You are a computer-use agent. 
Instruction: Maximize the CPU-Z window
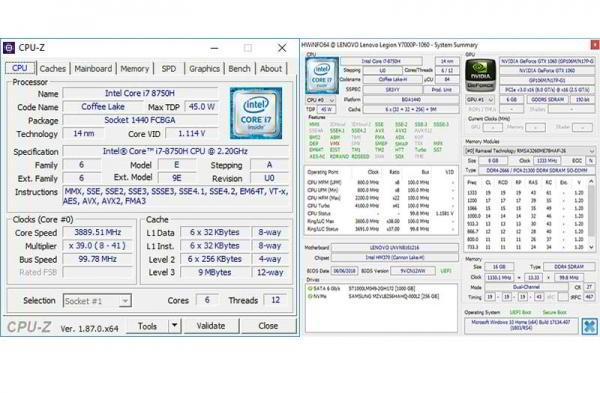248,48
